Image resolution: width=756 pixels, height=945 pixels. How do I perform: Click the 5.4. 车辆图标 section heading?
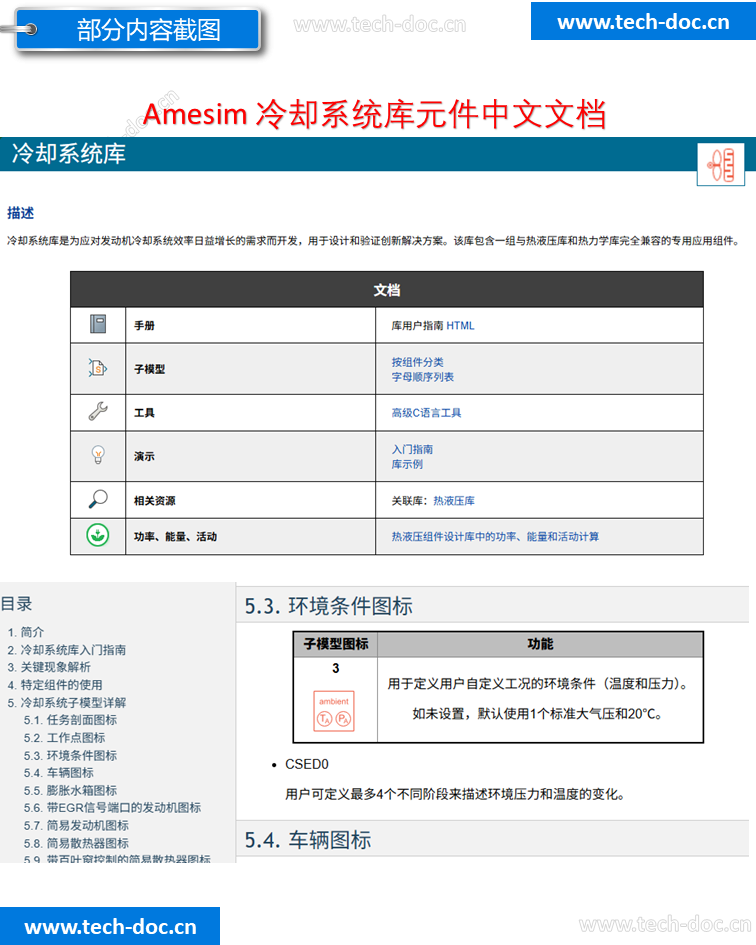point(307,840)
